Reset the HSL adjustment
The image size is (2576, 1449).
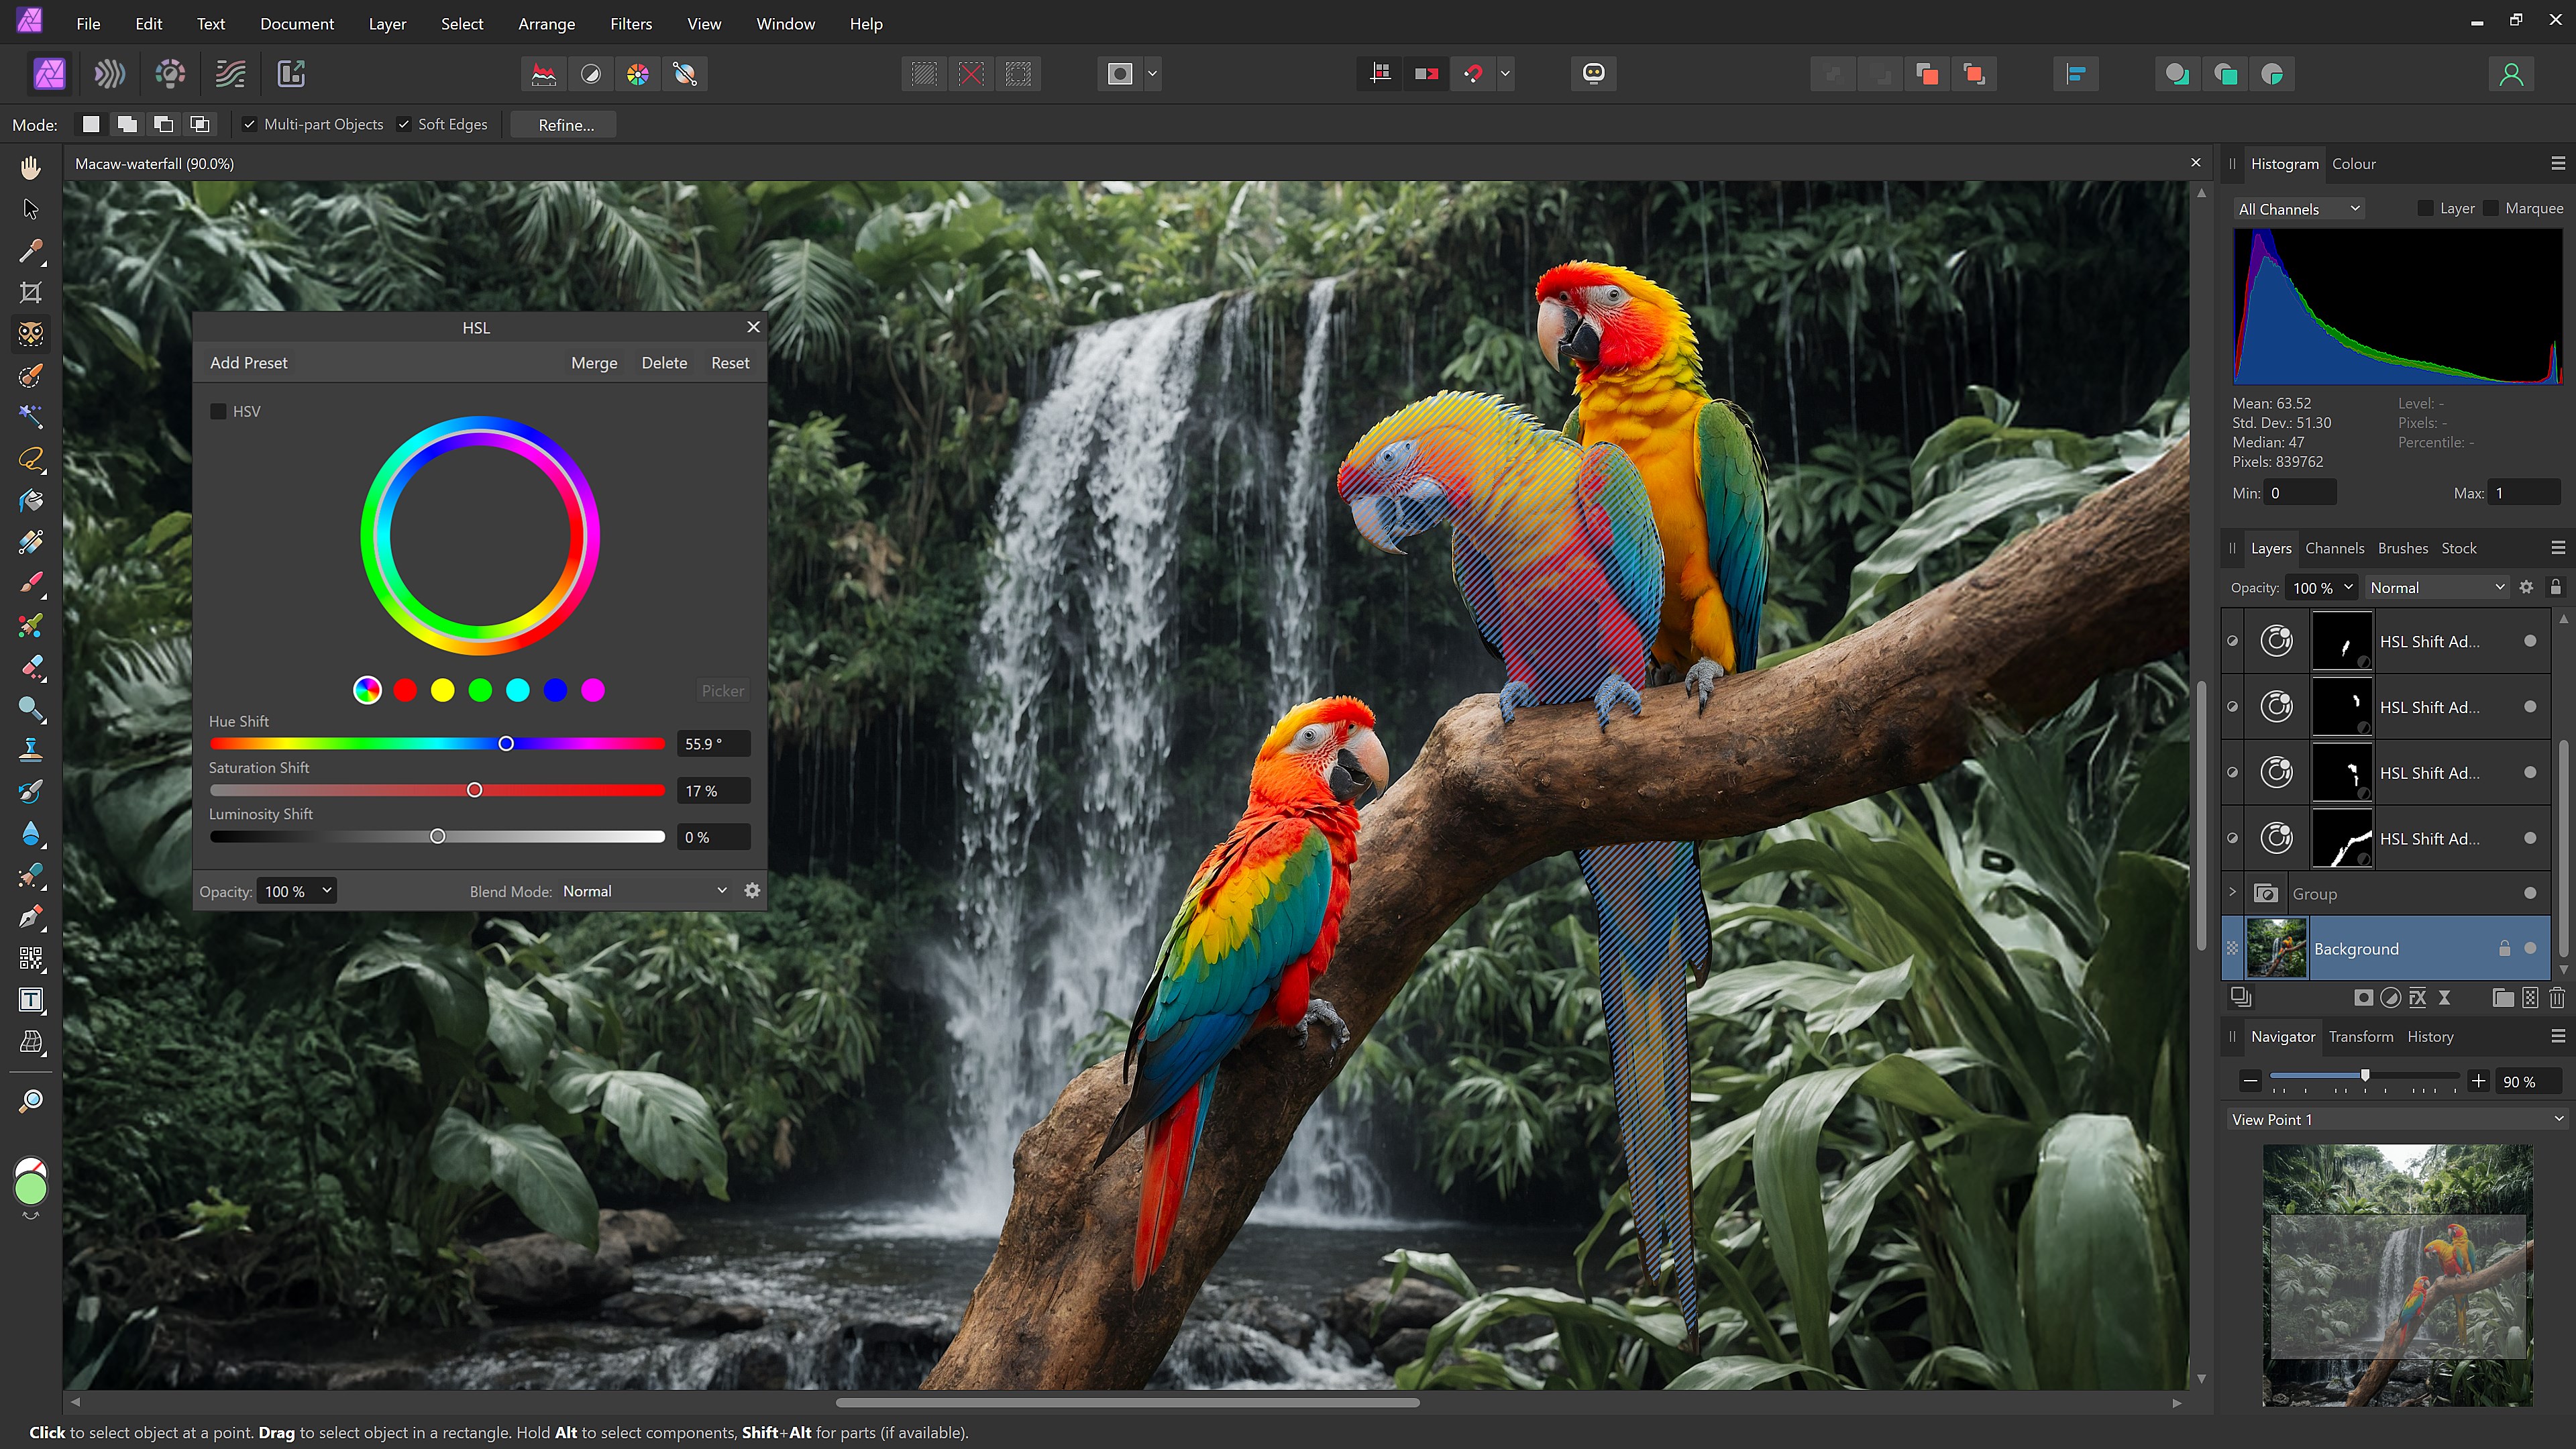coord(729,362)
